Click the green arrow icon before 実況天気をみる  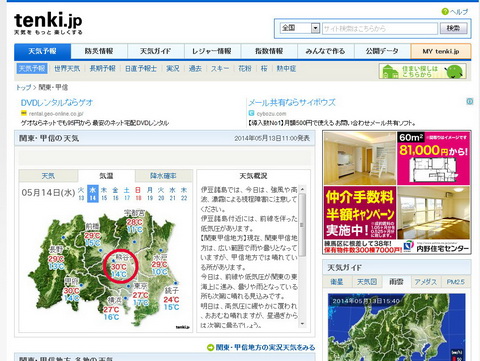[x=210, y=347]
